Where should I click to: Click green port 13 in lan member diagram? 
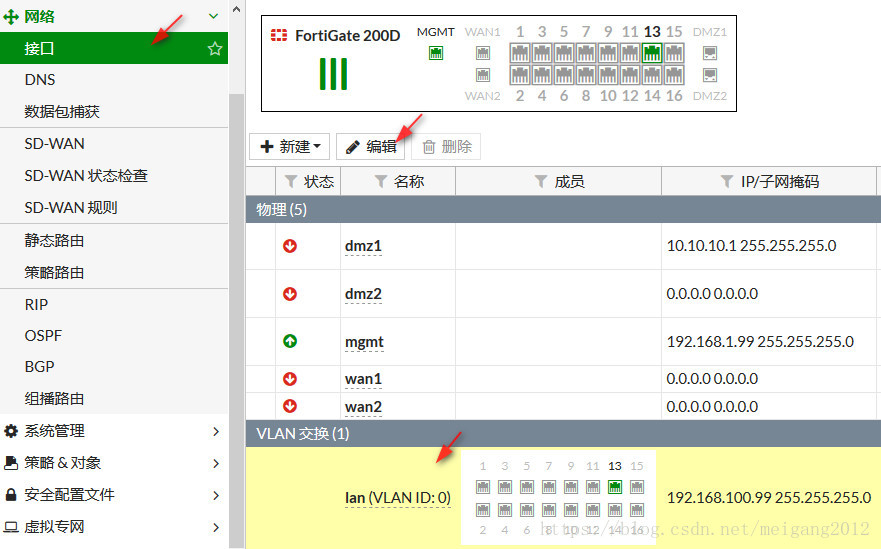click(615, 487)
